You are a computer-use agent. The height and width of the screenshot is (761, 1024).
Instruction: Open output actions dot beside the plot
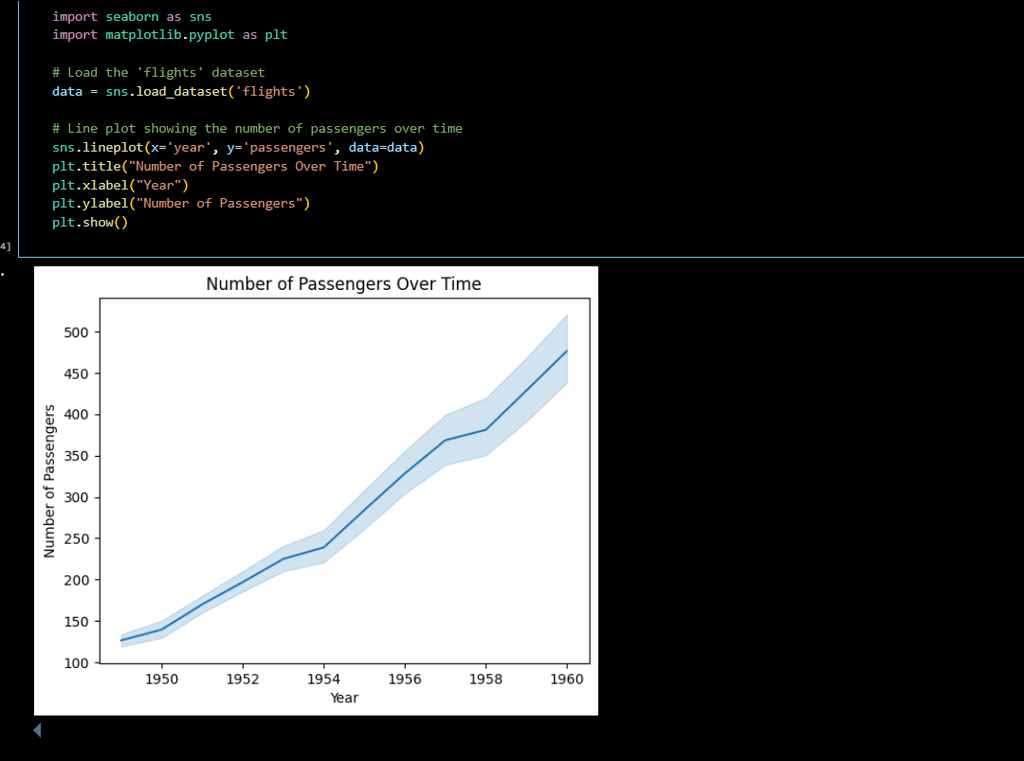[x=3, y=274]
